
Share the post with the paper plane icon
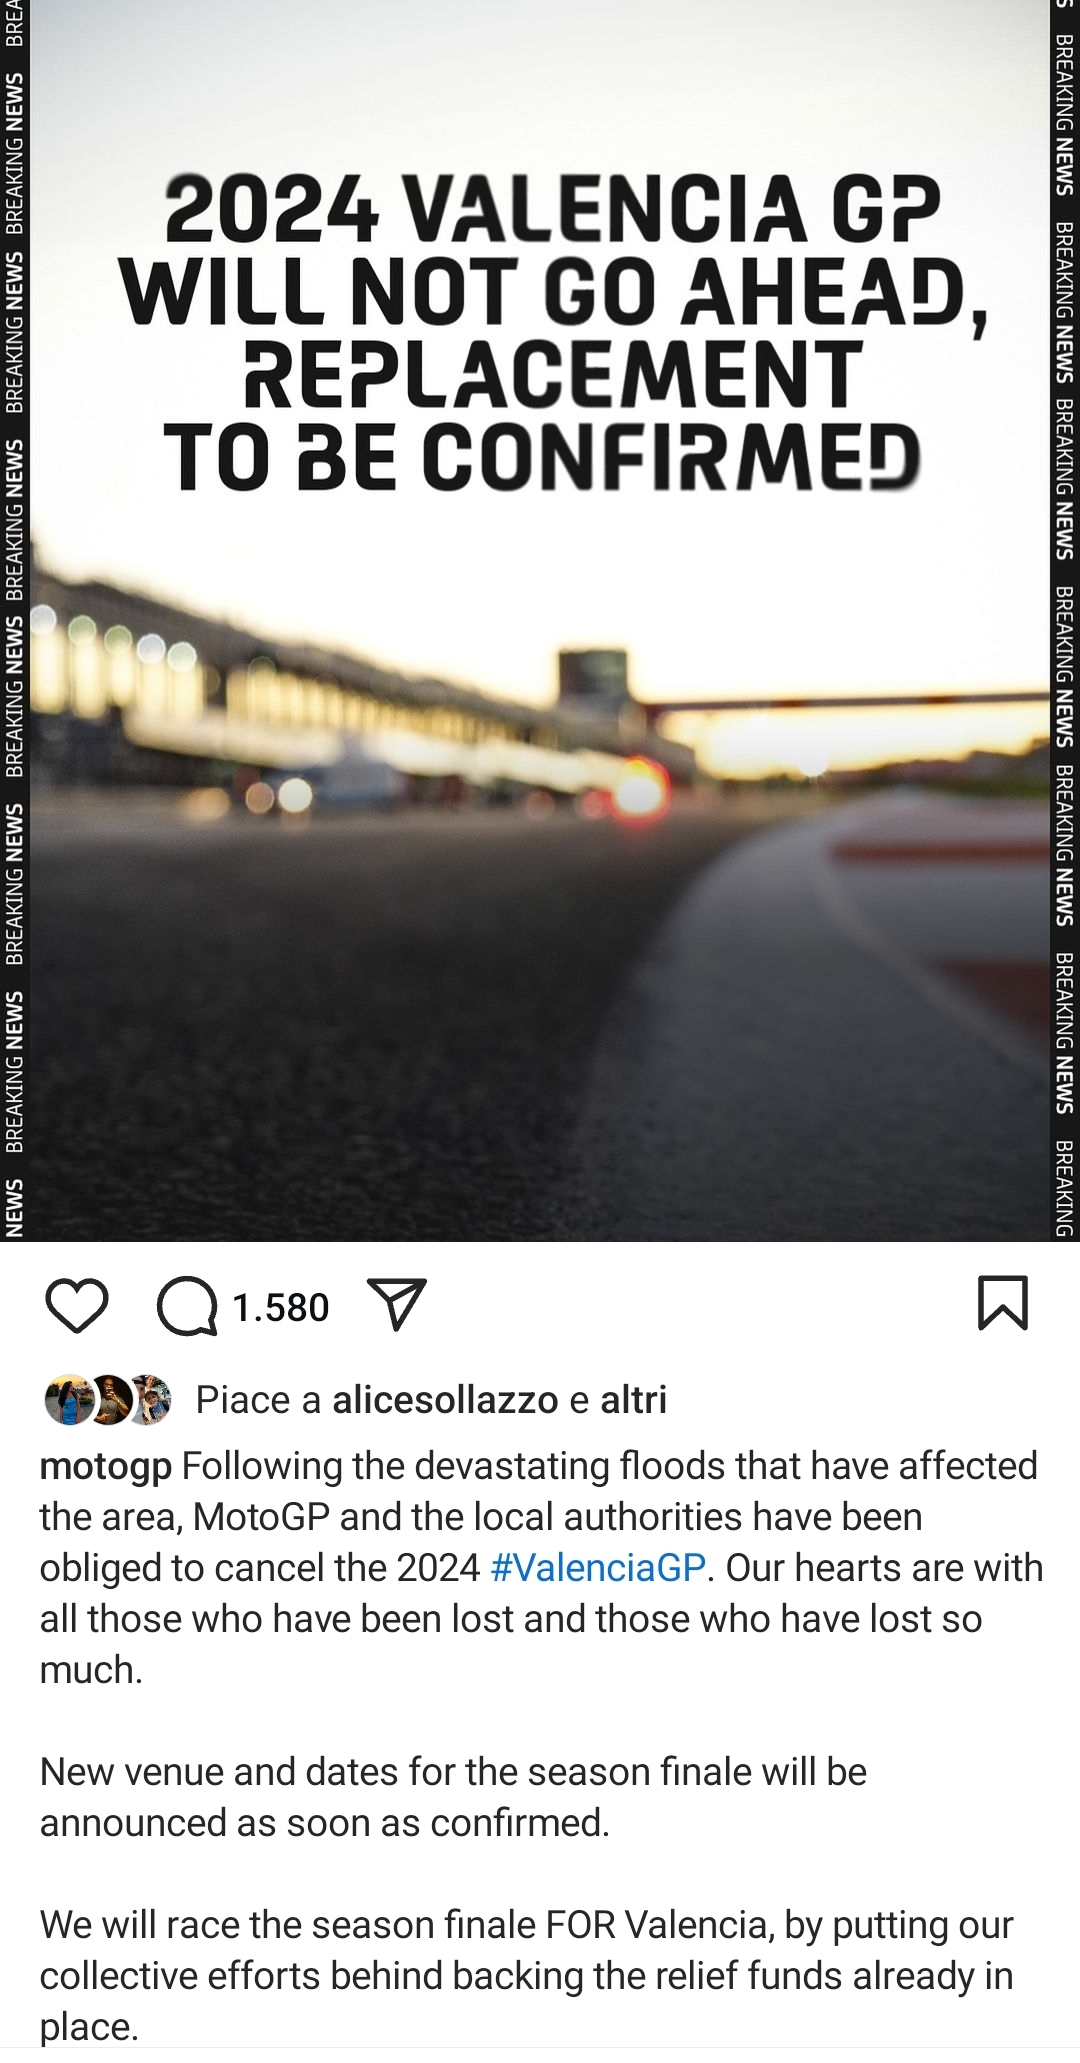point(398,1304)
